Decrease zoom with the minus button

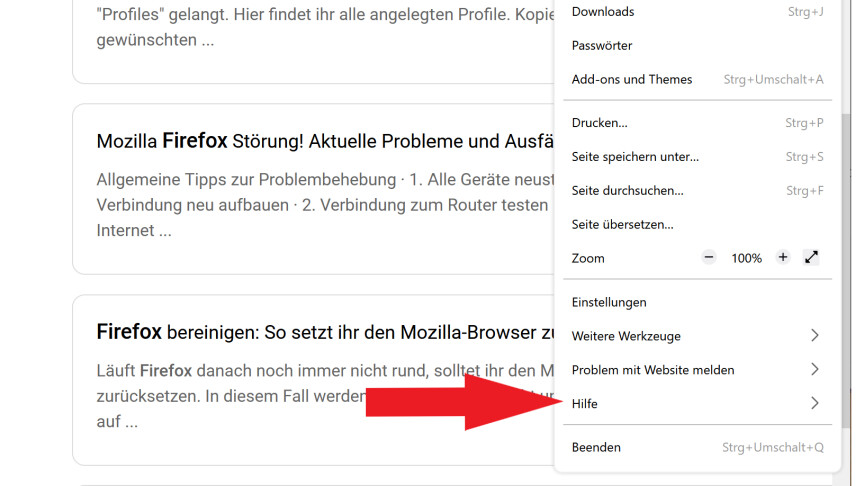coord(709,257)
